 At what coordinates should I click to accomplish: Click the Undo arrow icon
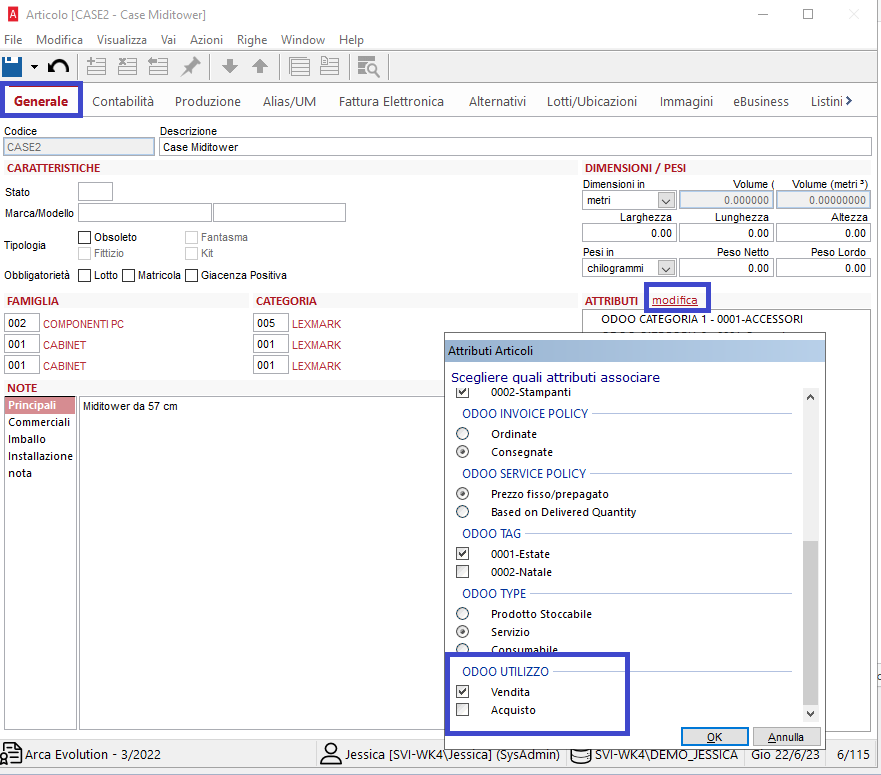click(59, 67)
